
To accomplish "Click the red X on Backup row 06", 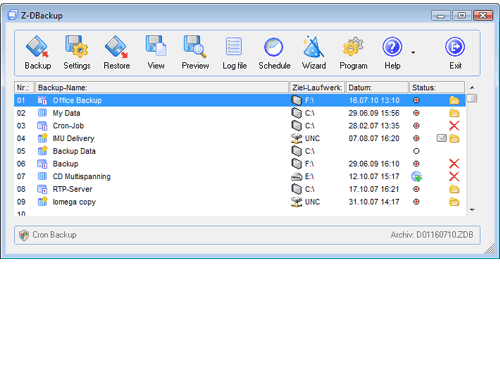I will [454, 164].
